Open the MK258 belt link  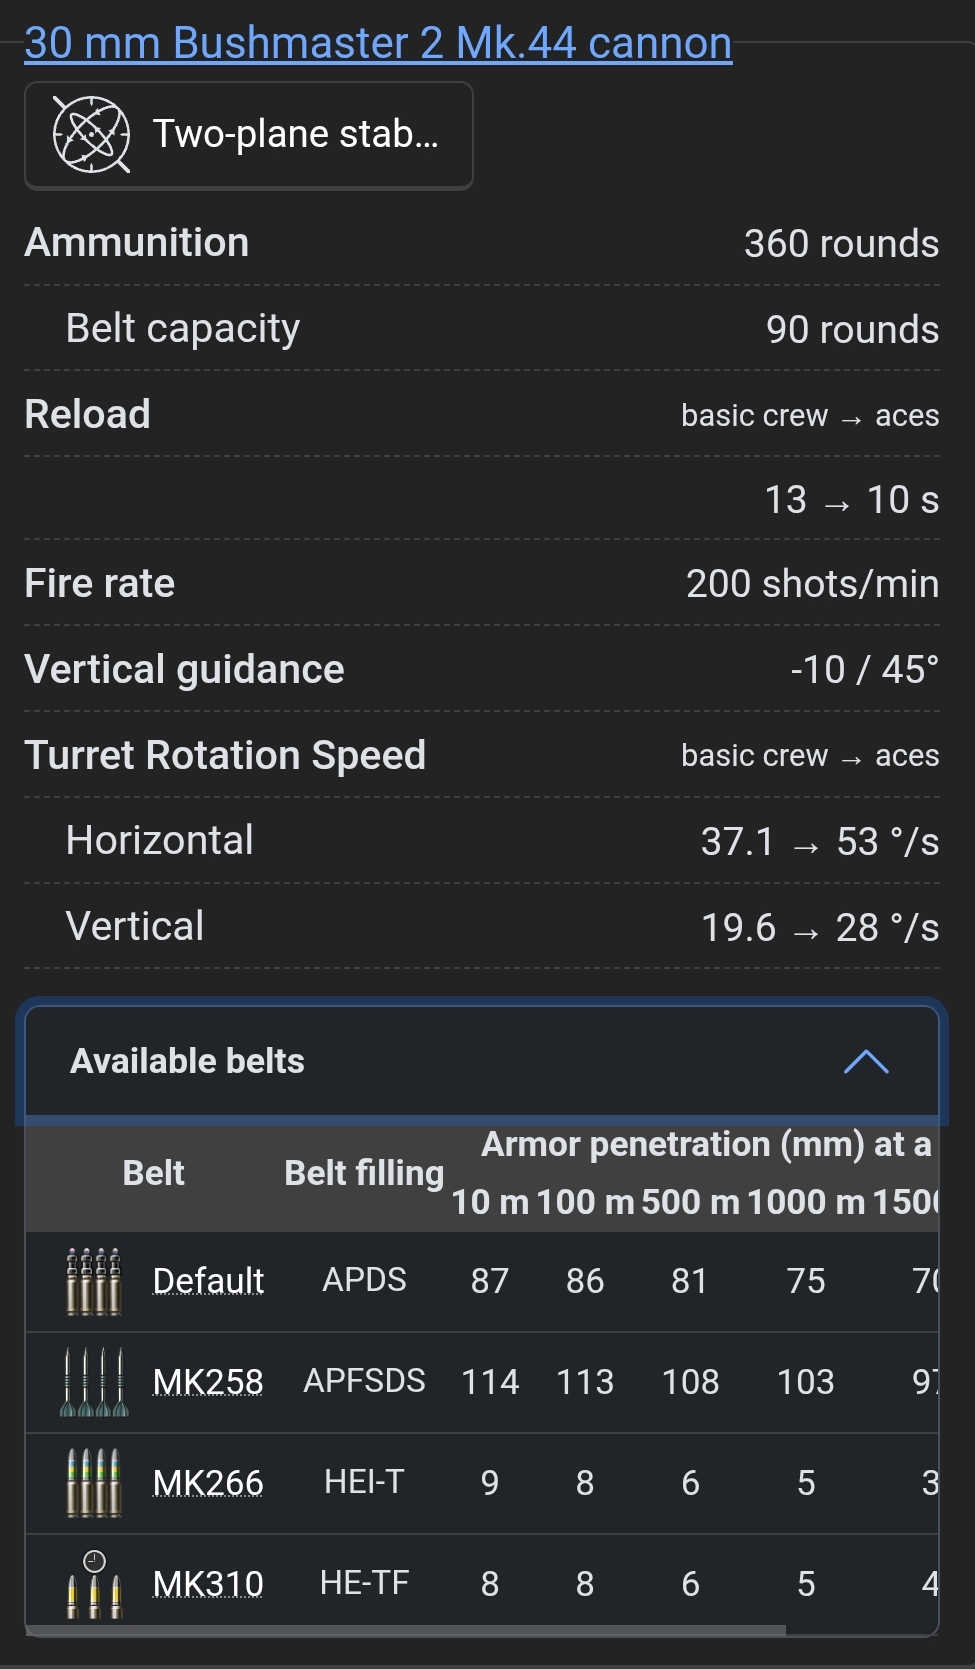208,1382
